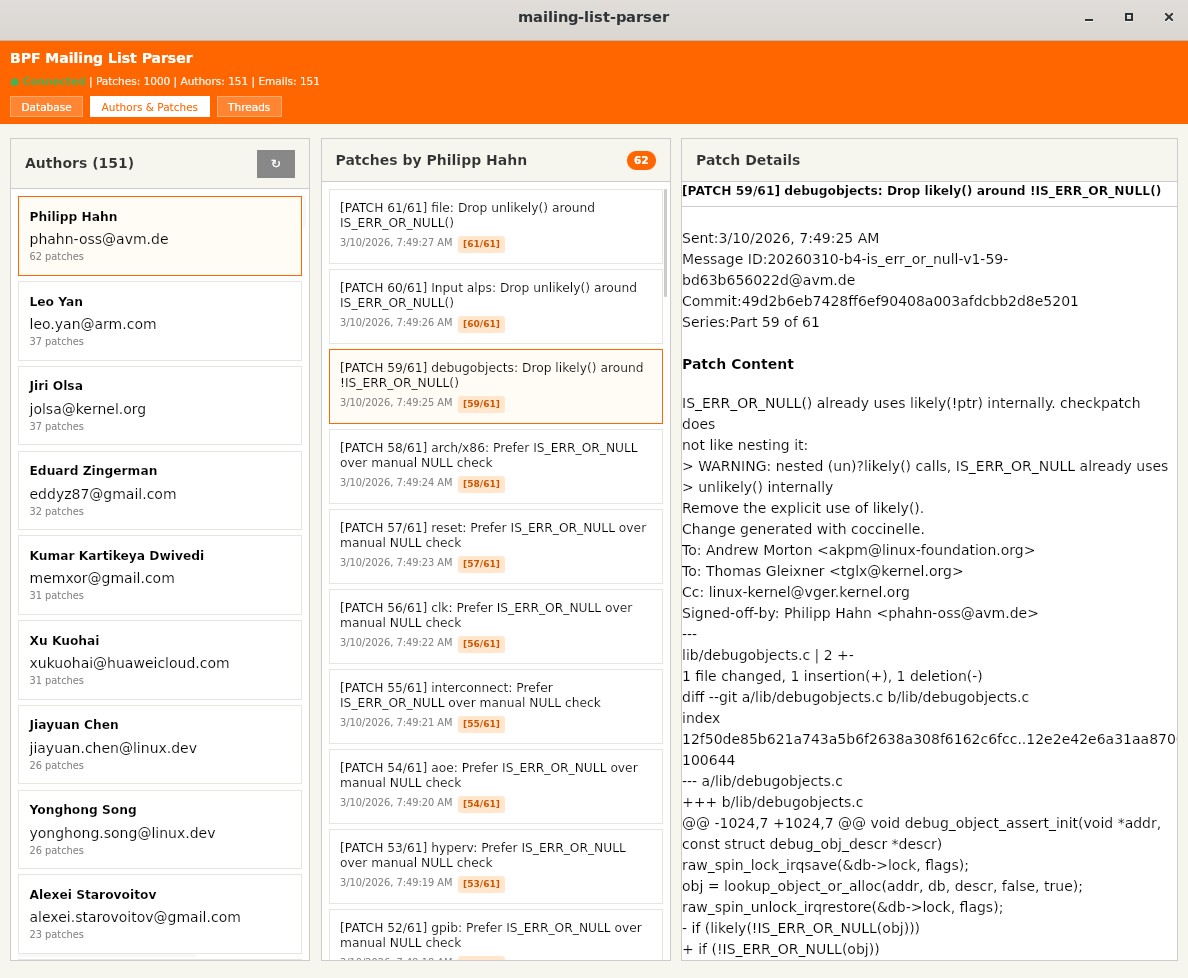The width and height of the screenshot is (1188, 978).
Task: Click the refresh authors icon button
Action: point(275,164)
